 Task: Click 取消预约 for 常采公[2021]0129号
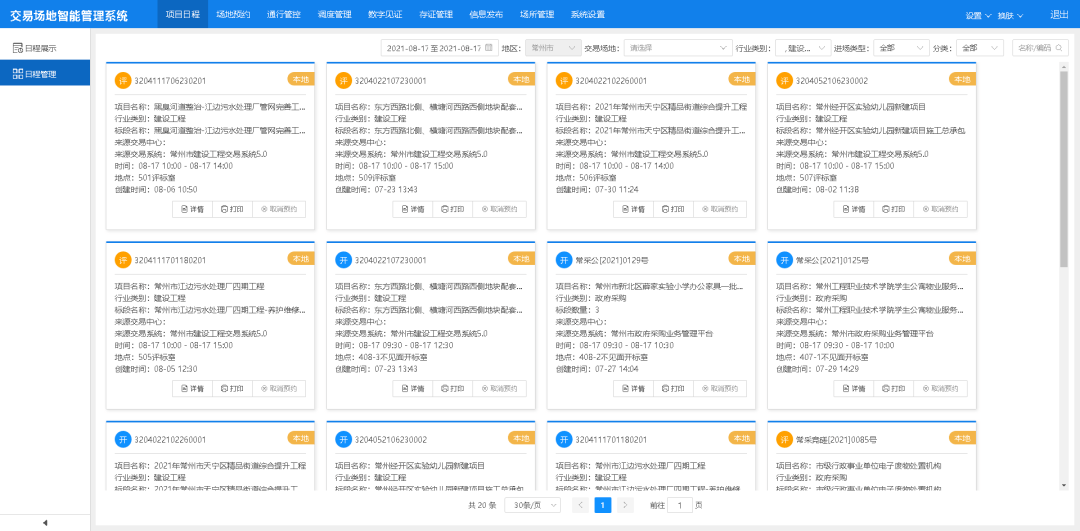[x=720, y=388]
